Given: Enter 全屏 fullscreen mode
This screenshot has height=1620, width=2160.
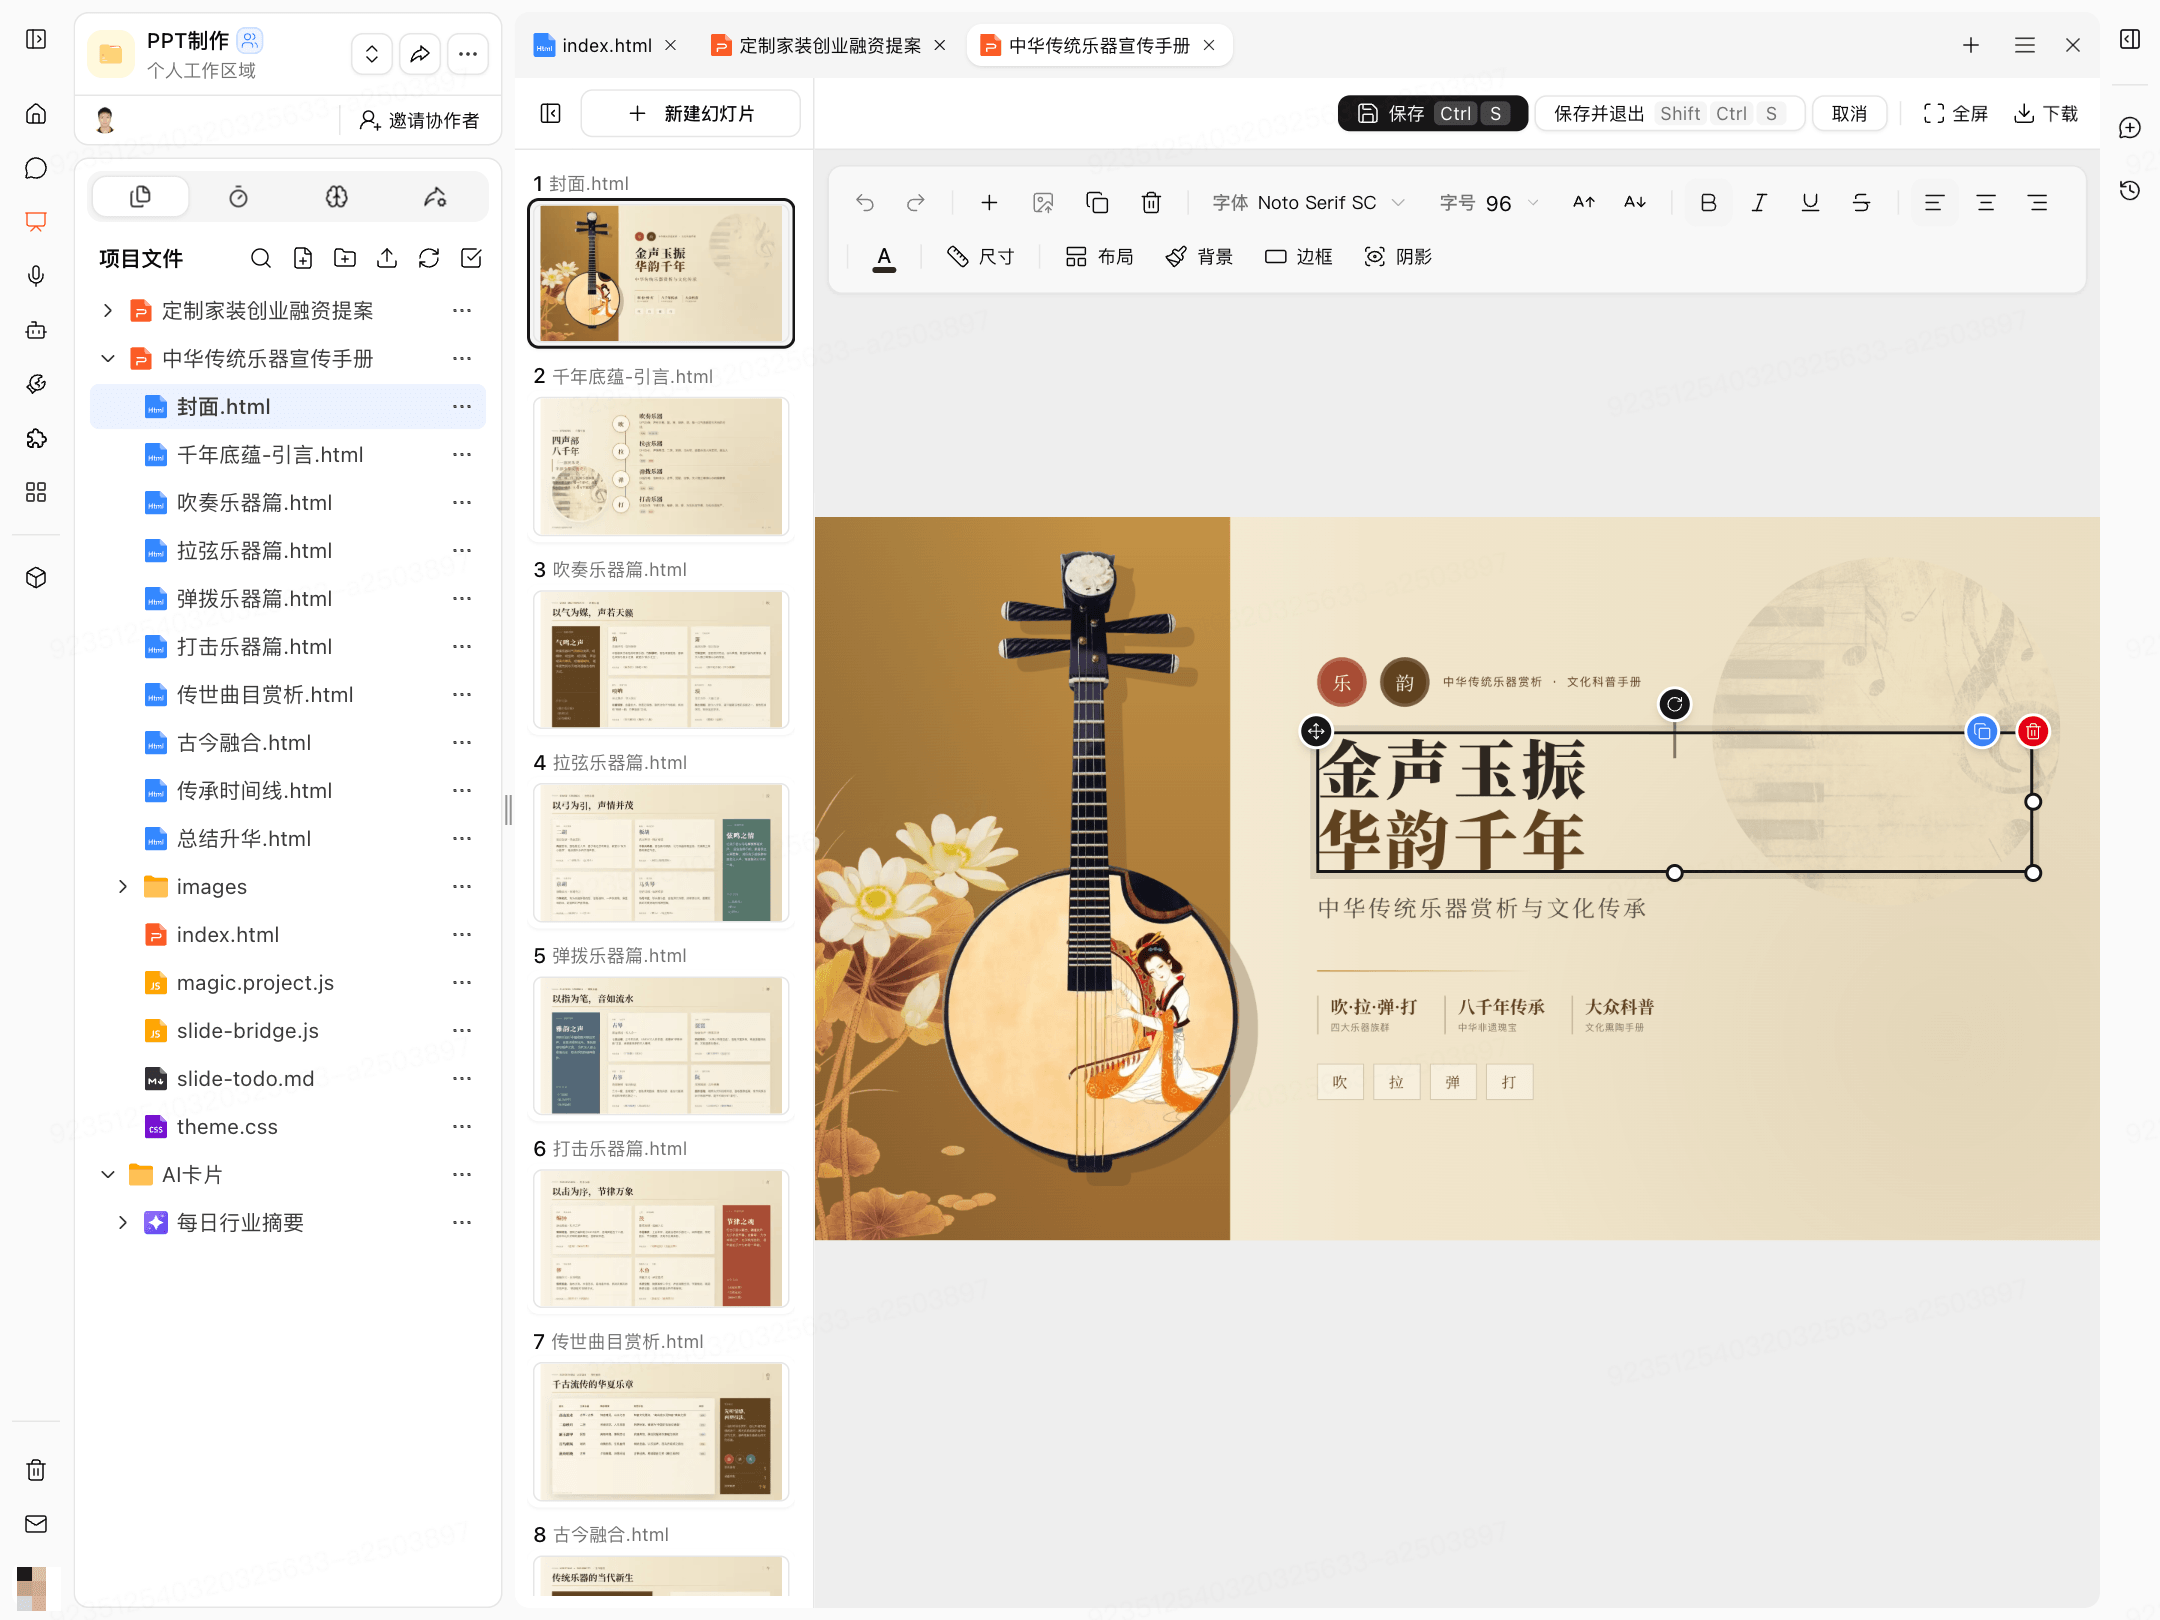Looking at the screenshot, I should [x=1955, y=113].
